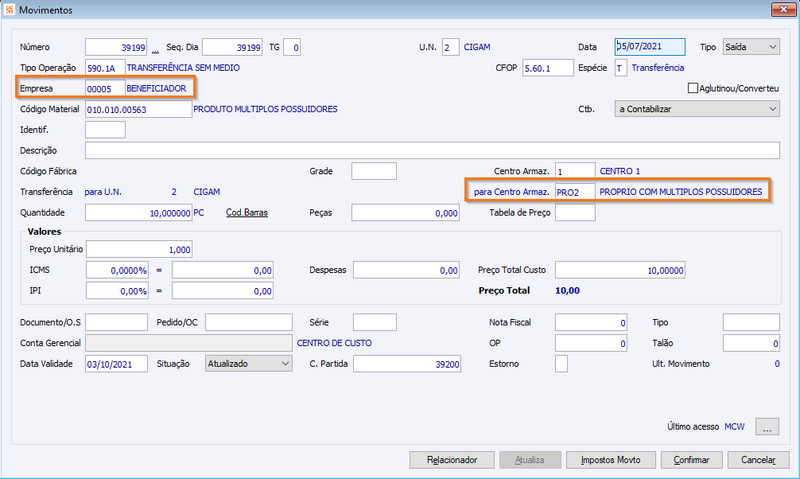Click the Descrição input field
This screenshot has height=479, width=800.
432,150
